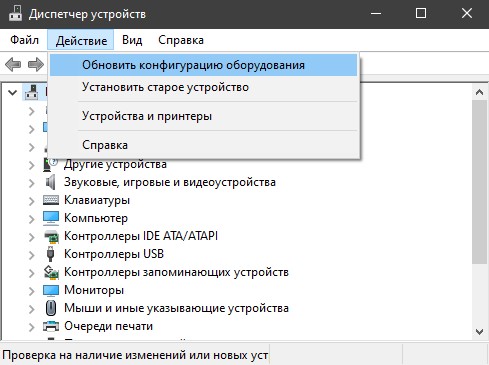Click the mouse icon beside Мыши
Image resolution: width=489 pixels, height=365 pixels.
click(x=51, y=308)
